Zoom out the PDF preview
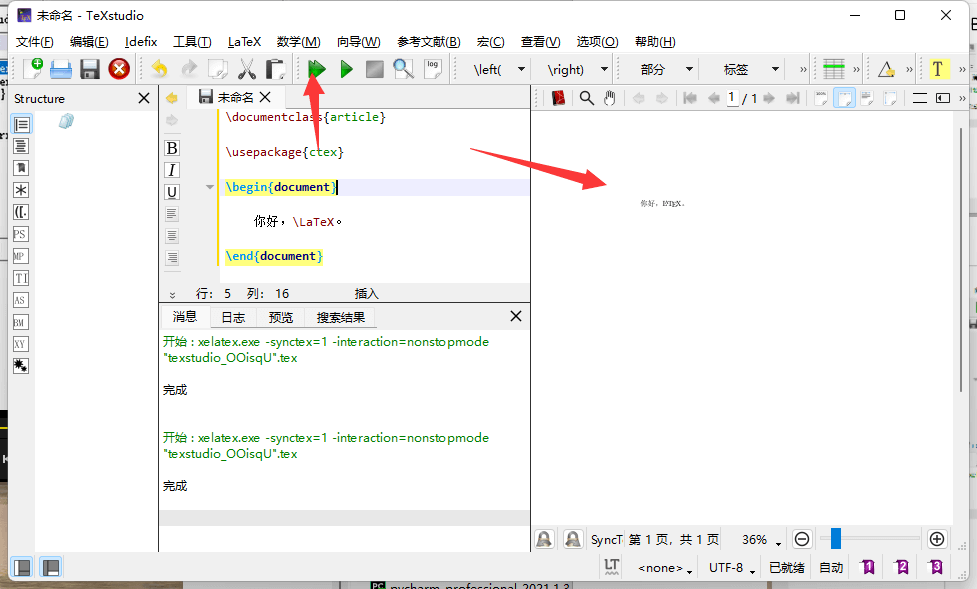 click(x=802, y=539)
